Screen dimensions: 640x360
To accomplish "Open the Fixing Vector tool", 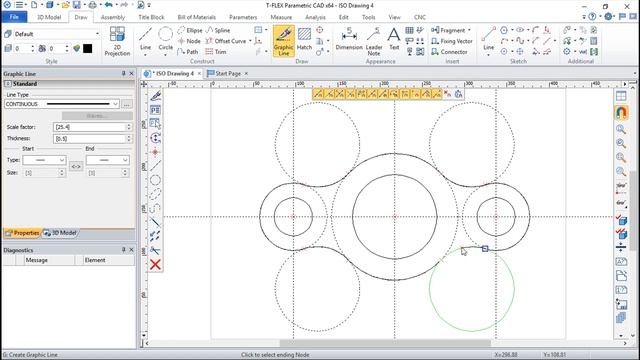I will click(x=452, y=41).
